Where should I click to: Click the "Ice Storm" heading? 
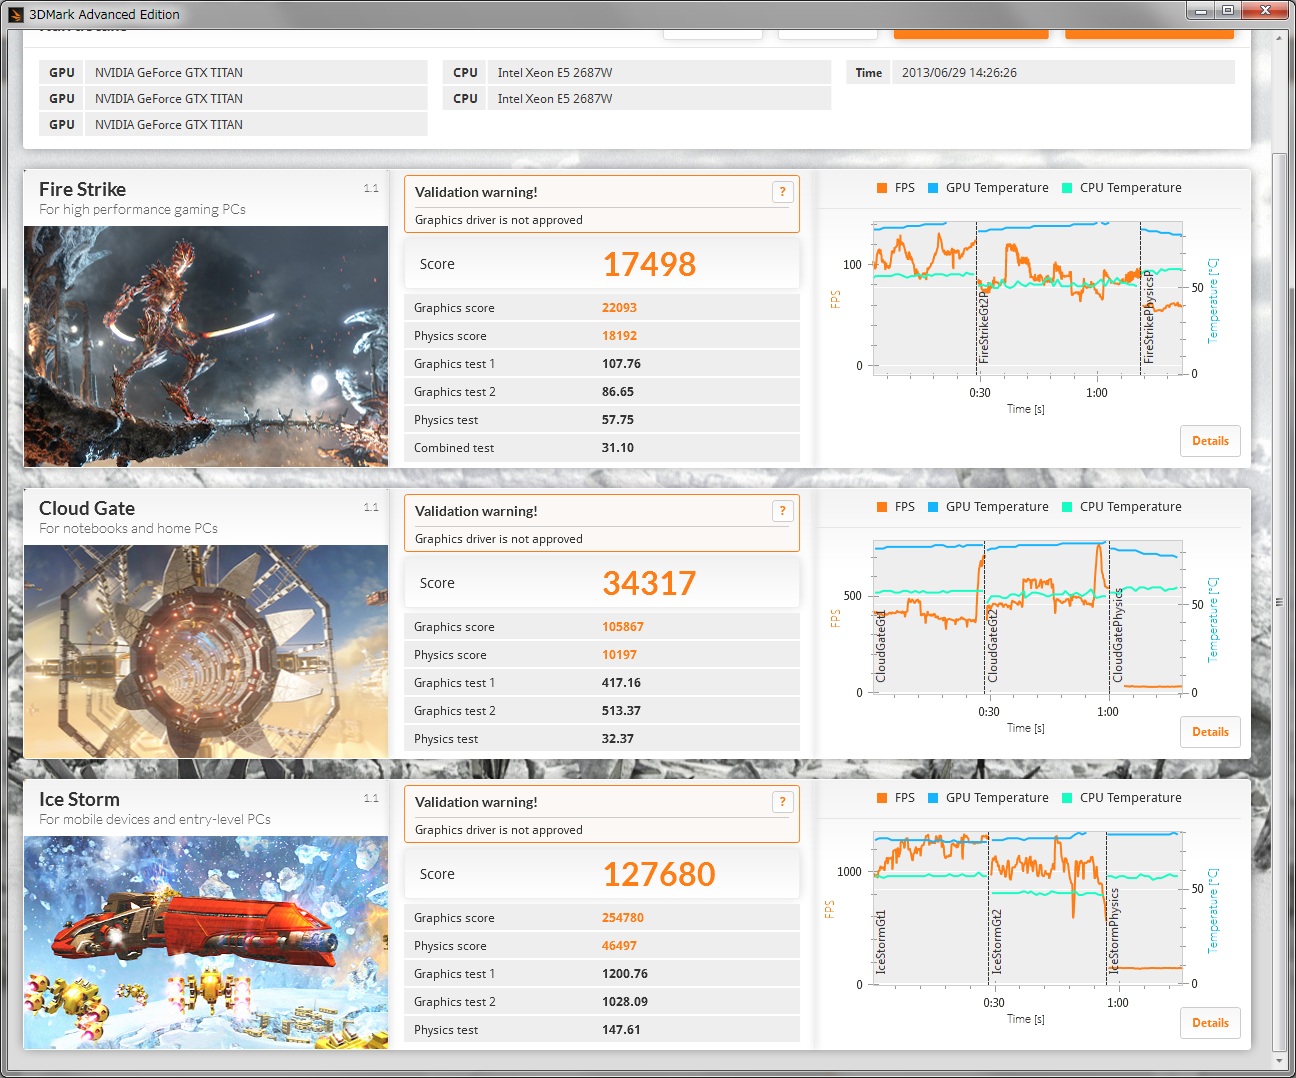coord(79,799)
